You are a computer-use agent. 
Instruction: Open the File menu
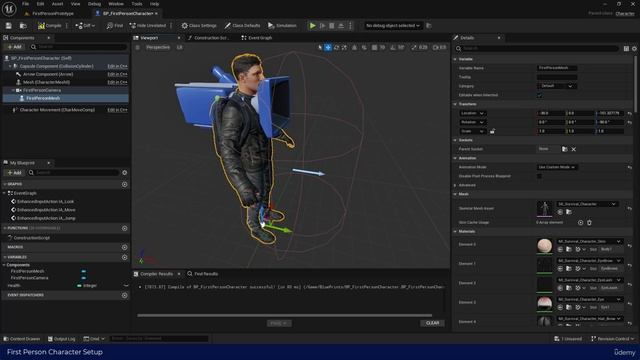25,4
